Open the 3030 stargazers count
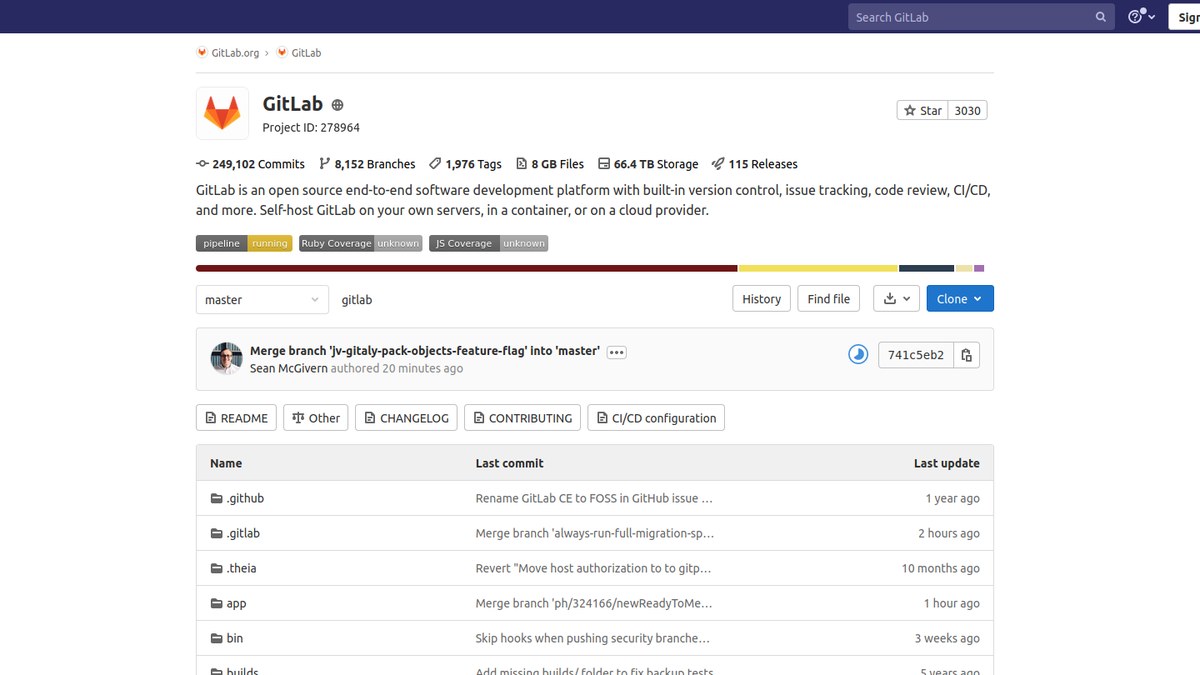The image size is (1200, 675). tap(967, 111)
